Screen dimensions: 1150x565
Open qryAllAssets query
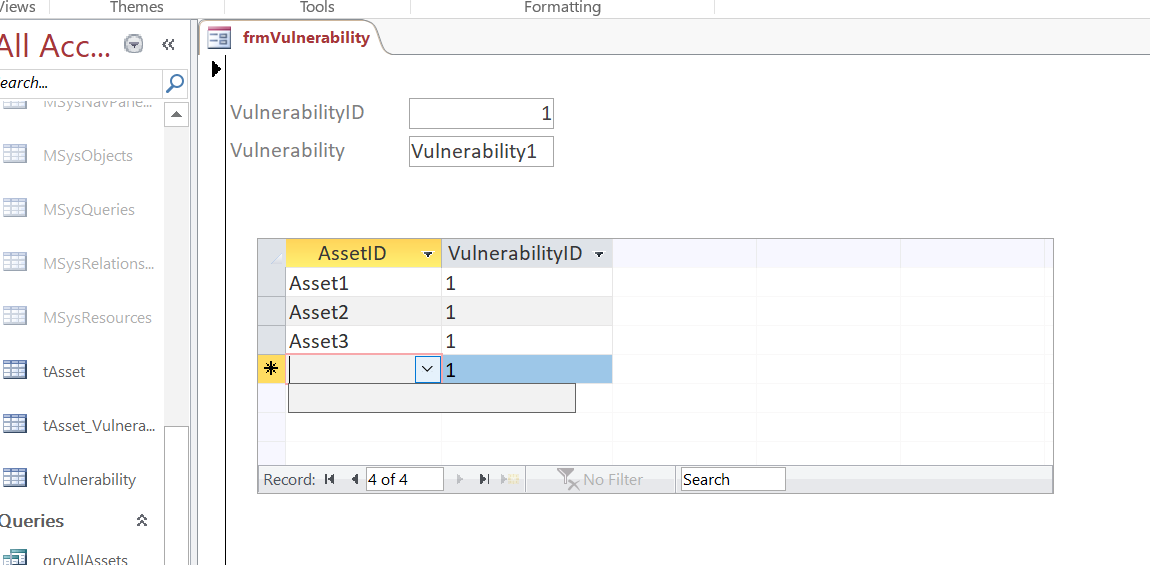click(84, 559)
